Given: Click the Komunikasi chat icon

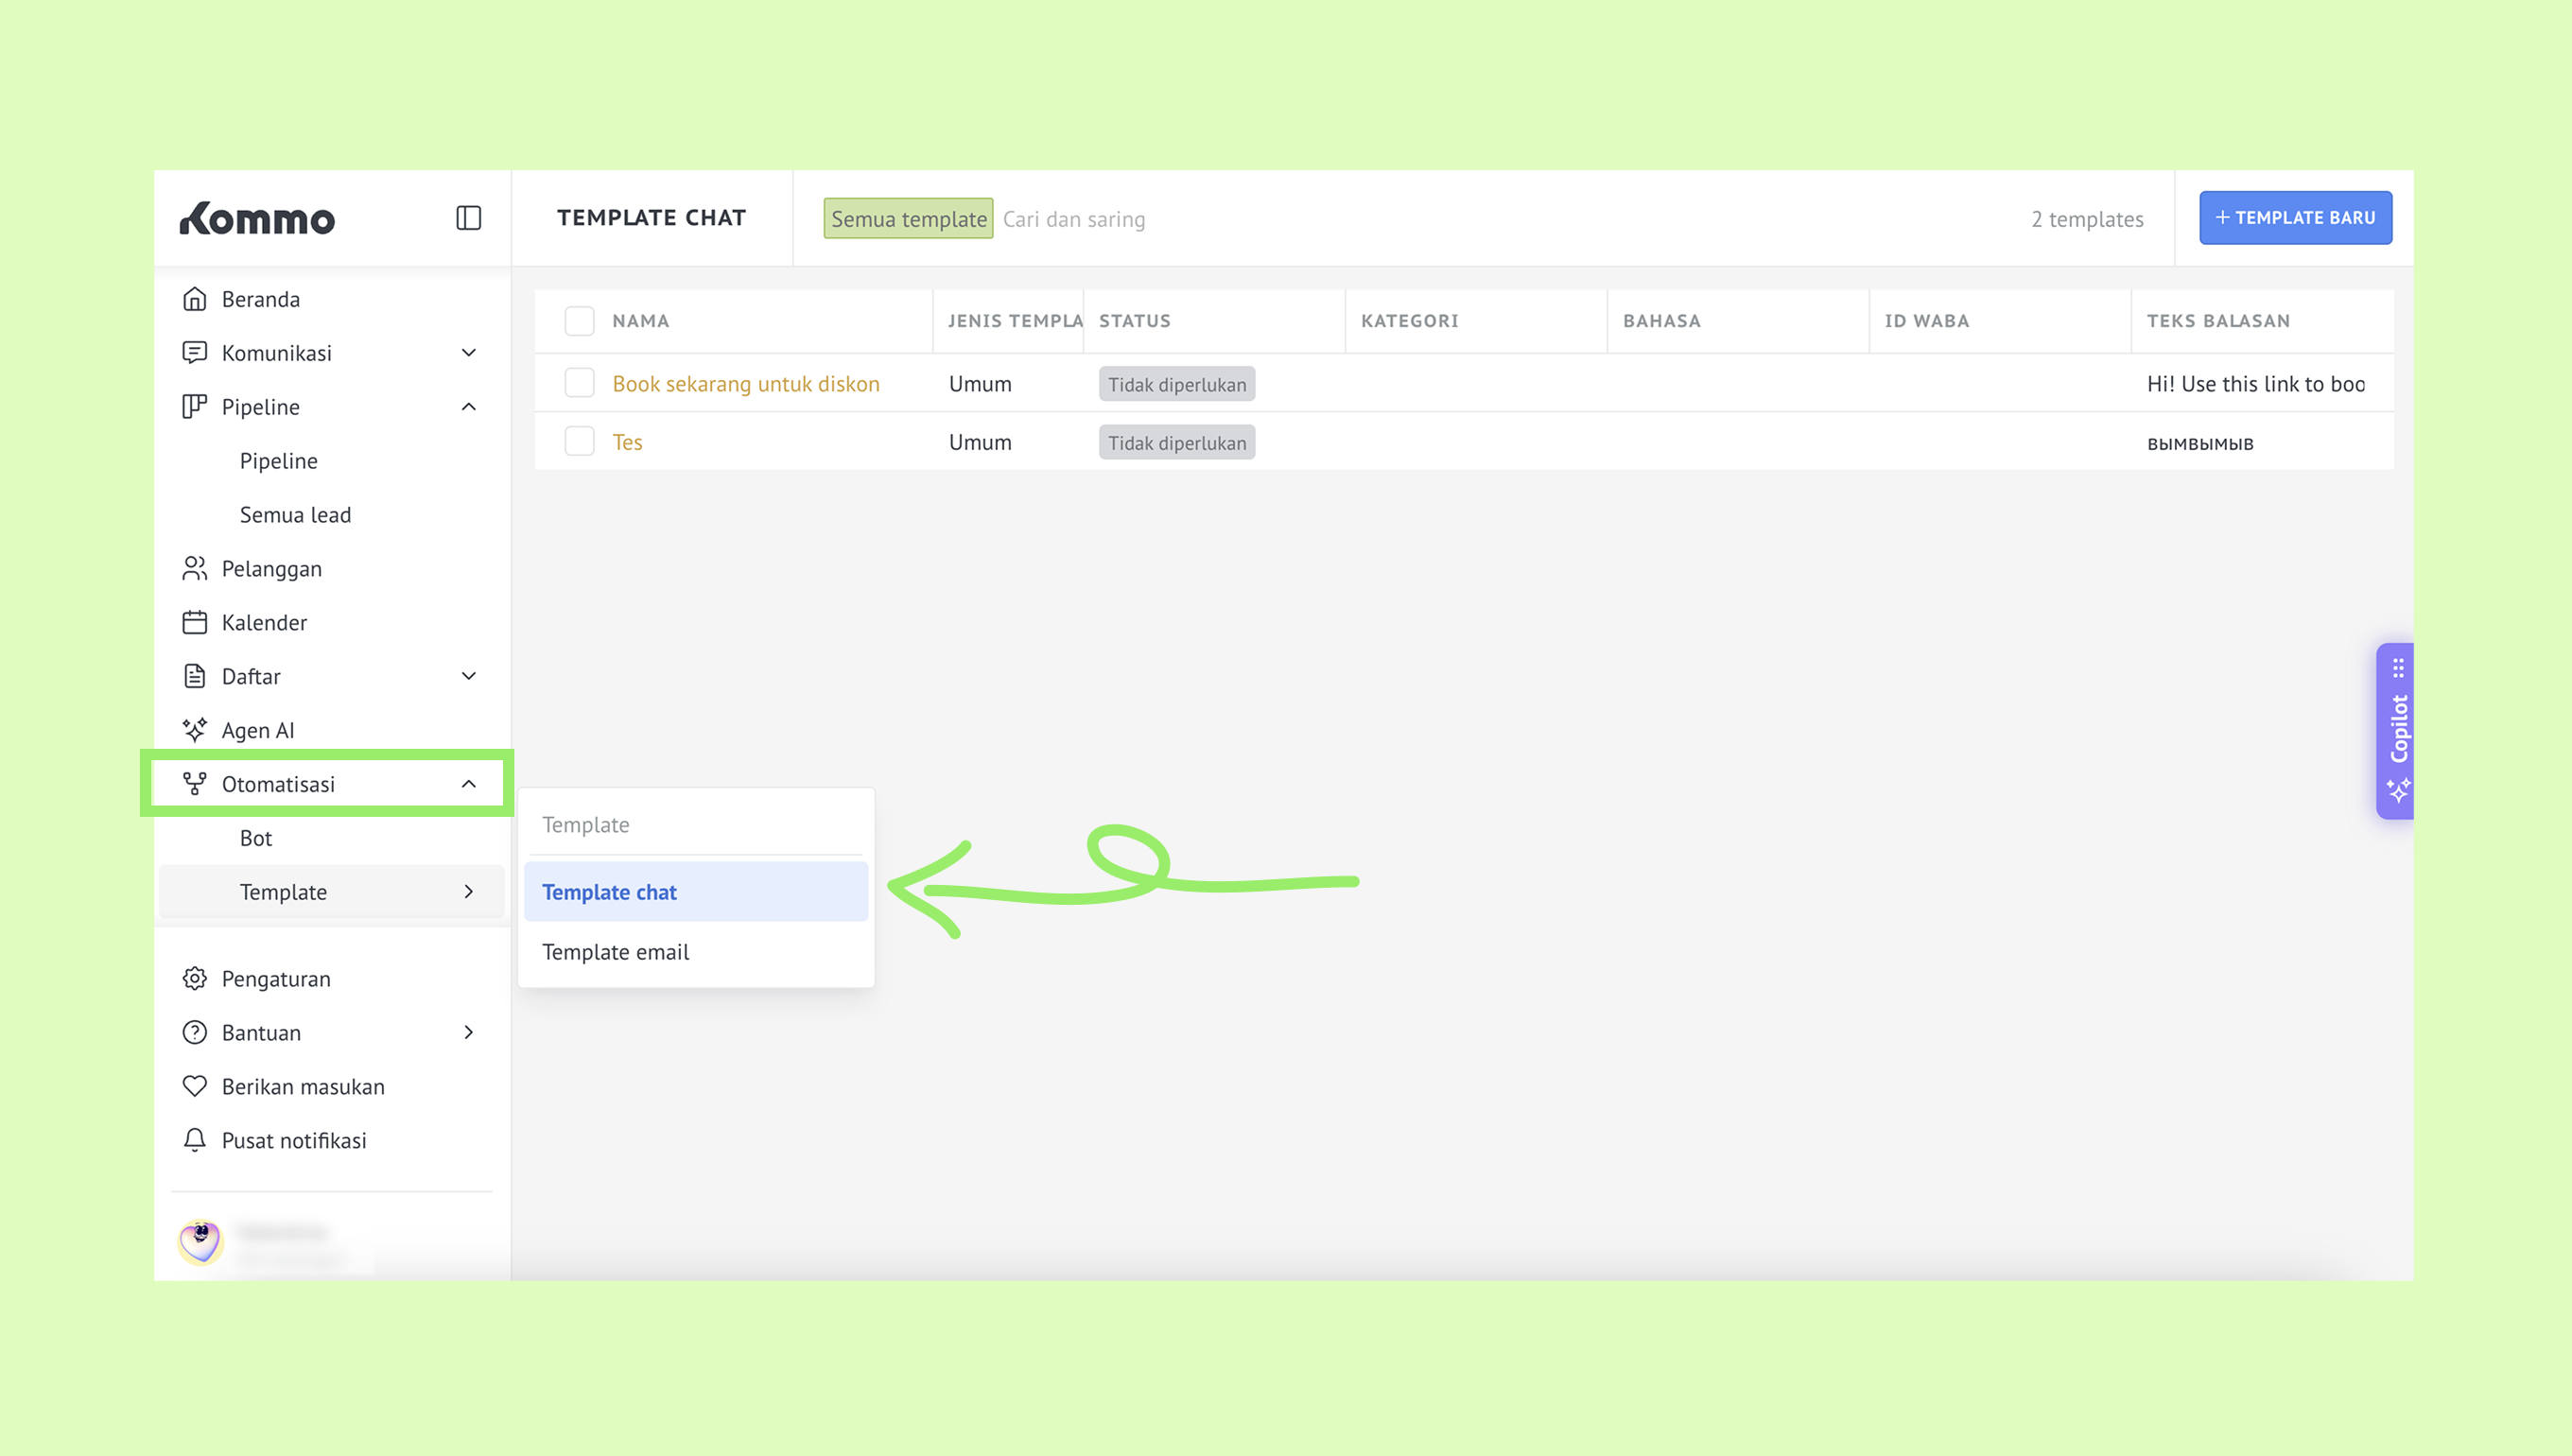Looking at the screenshot, I should click(x=195, y=353).
